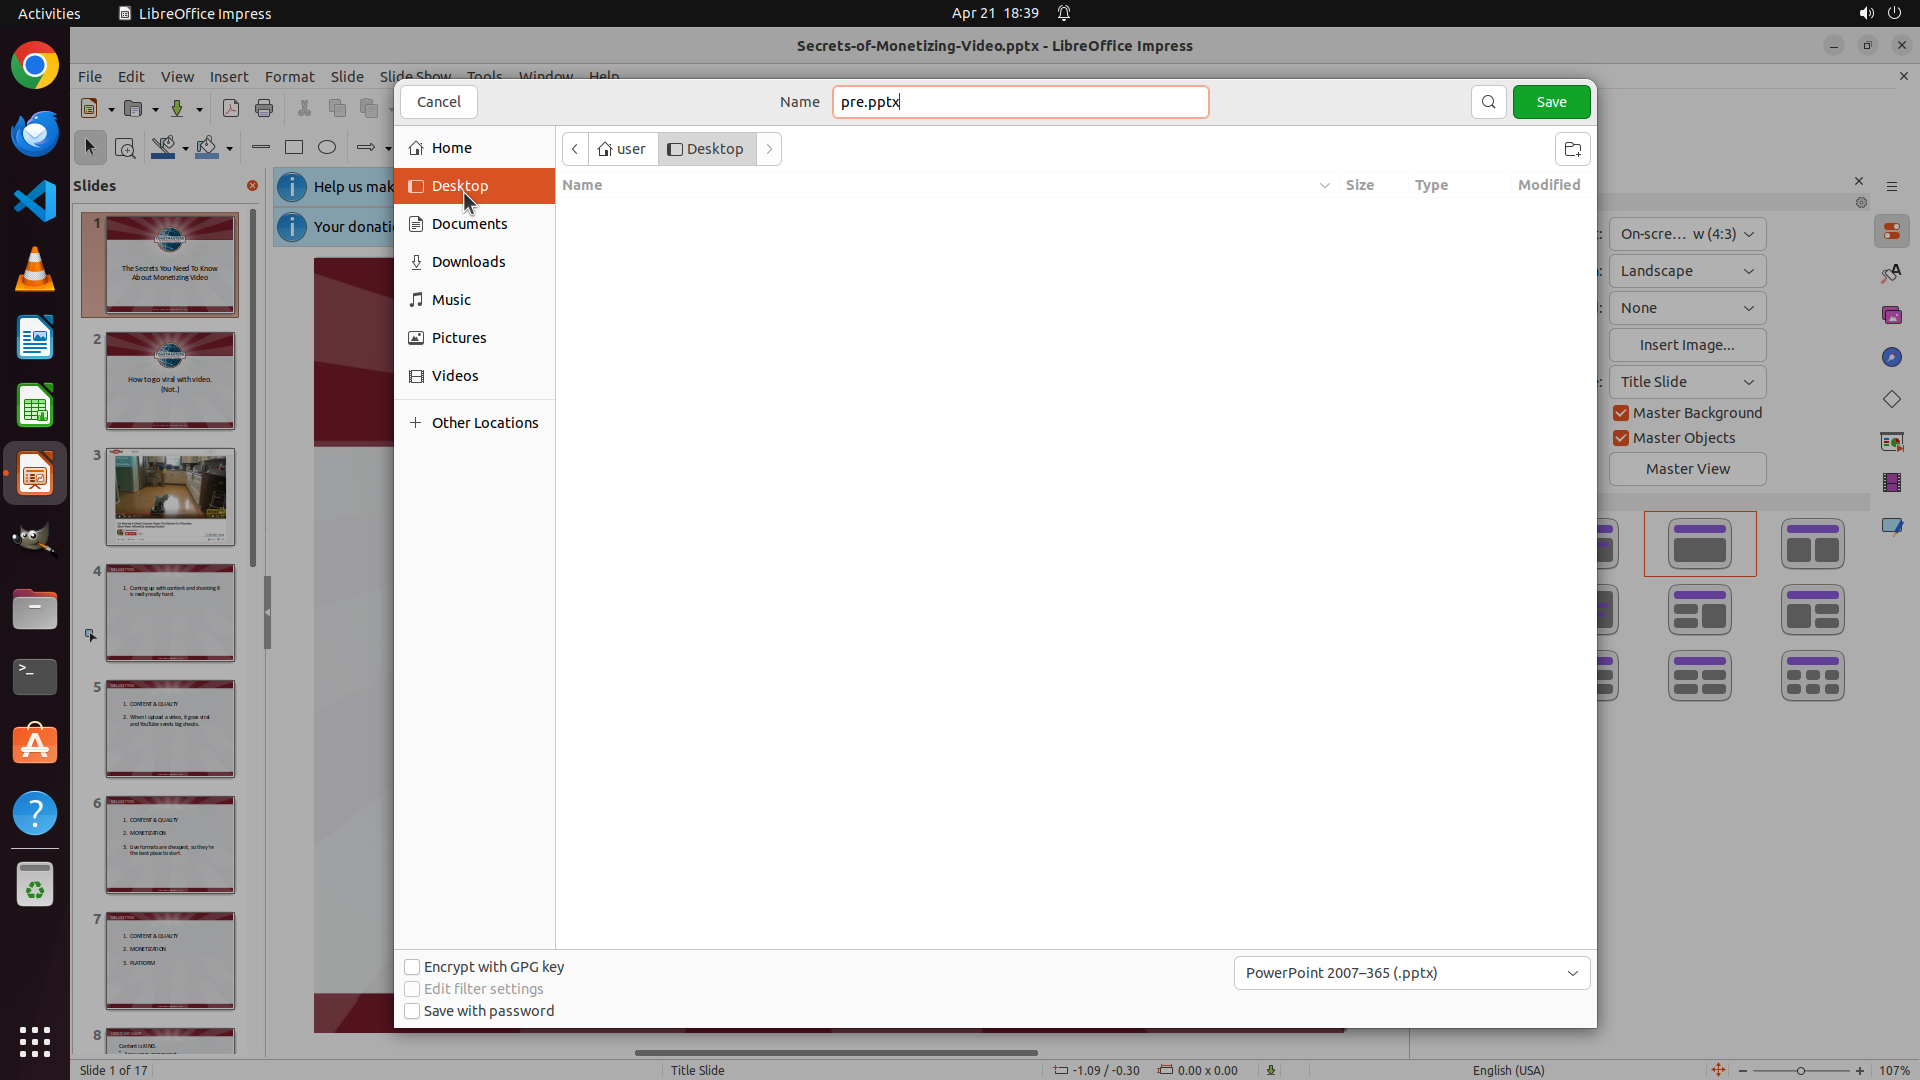Open the Title Slide master dropdown
1920x1080 pixels.
[x=1687, y=382]
